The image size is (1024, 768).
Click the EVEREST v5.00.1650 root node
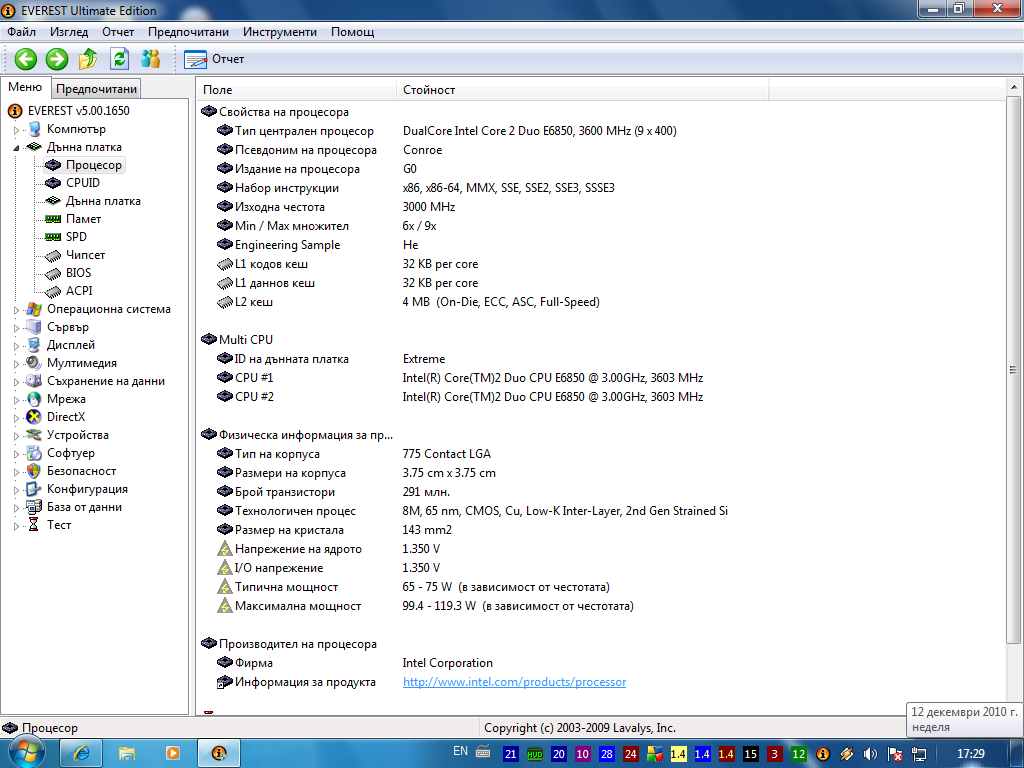(x=78, y=111)
